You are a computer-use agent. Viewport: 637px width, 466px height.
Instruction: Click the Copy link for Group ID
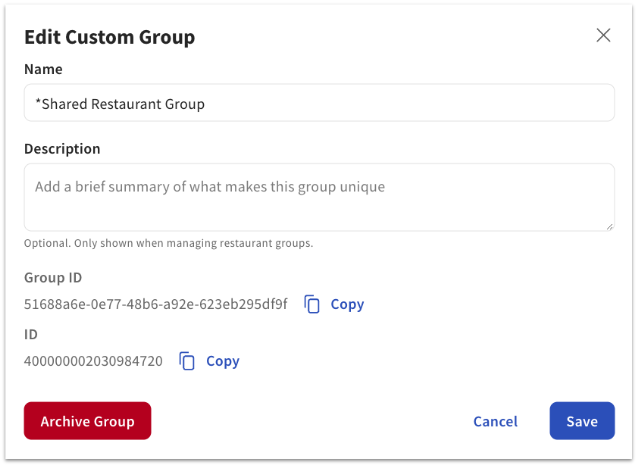coord(347,304)
